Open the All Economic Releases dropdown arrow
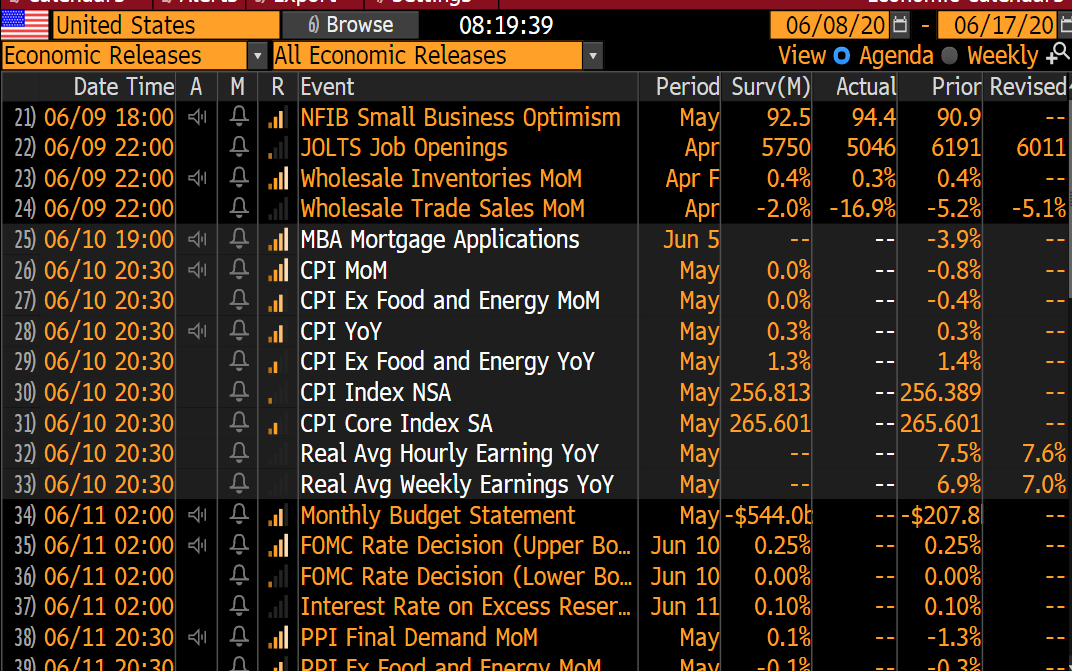This screenshot has height=671, width=1072. (x=593, y=56)
